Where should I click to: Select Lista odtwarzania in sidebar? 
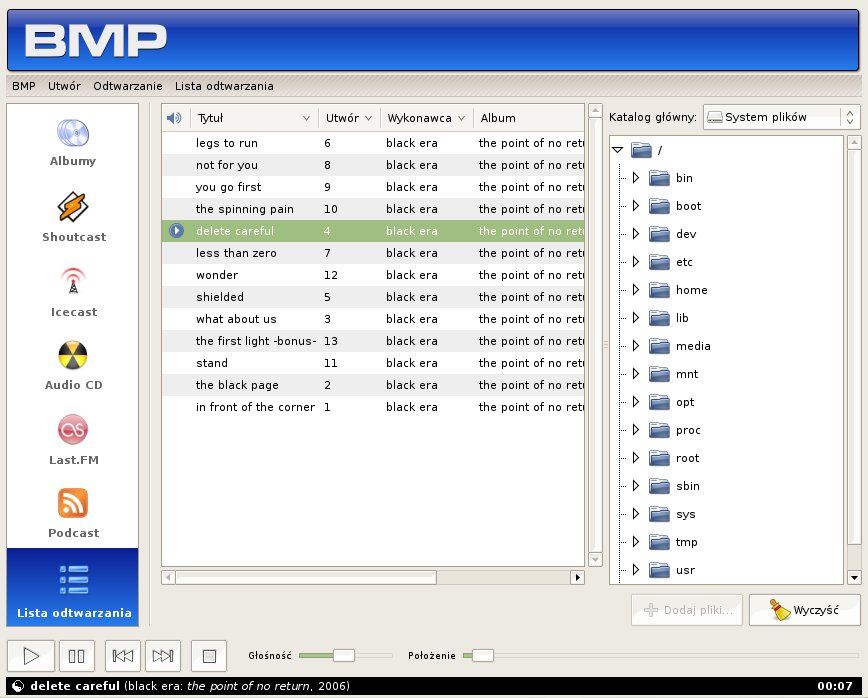pyautogui.click(x=73, y=587)
